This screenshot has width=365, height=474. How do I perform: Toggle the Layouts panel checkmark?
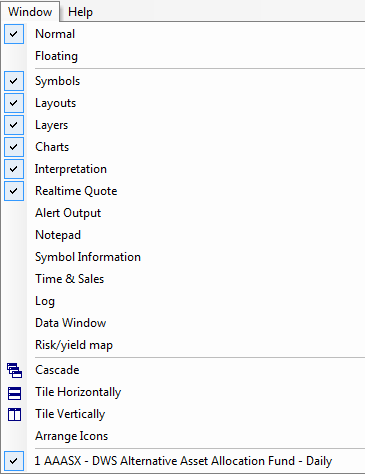(14, 103)
